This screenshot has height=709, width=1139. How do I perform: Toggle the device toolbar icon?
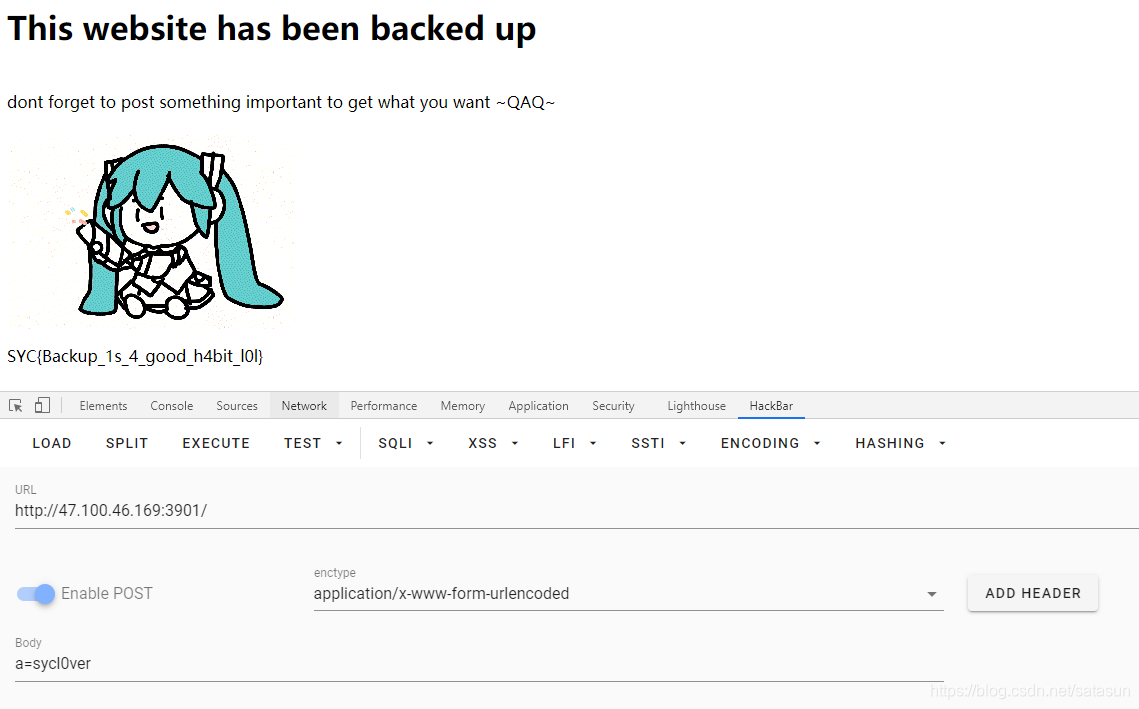click(x=42, y=405)
